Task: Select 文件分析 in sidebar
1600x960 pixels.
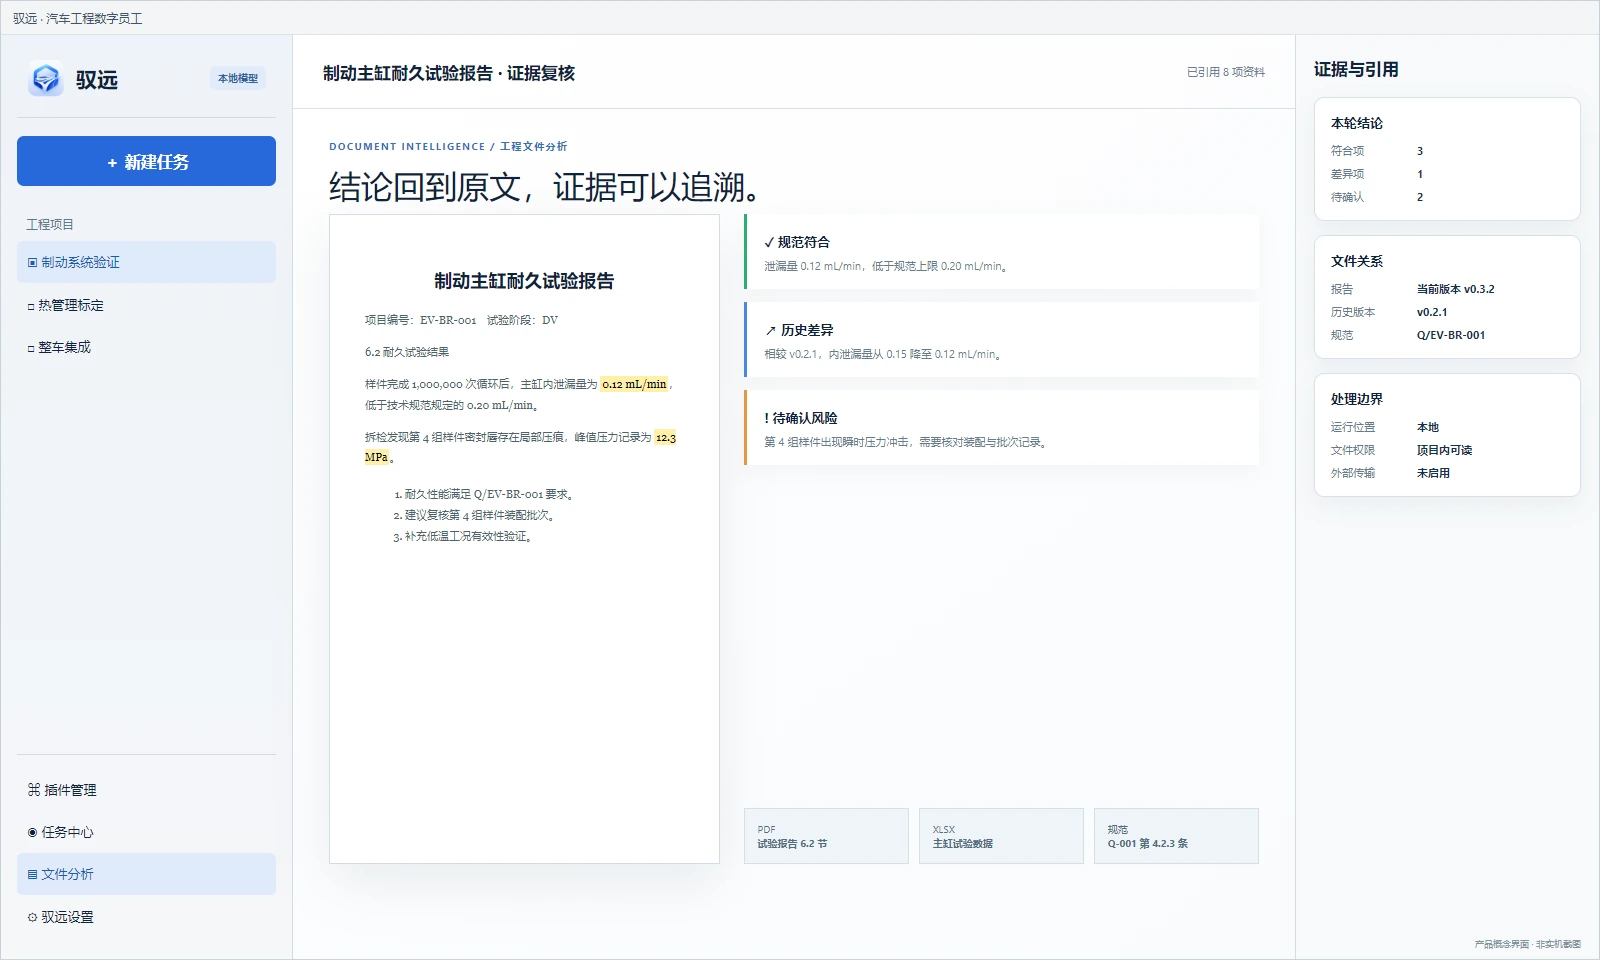Action: (x=146, y=874)
